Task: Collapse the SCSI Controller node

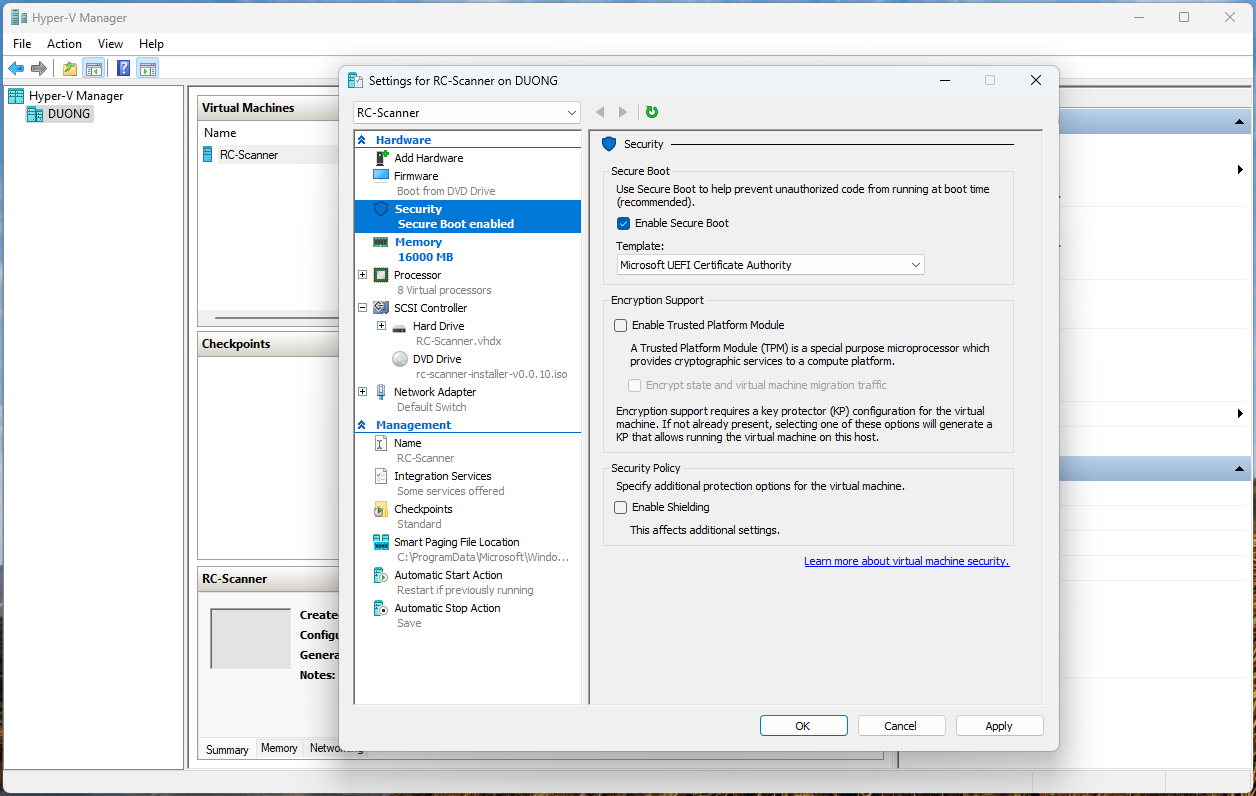Action: click(x=362, y=308)
